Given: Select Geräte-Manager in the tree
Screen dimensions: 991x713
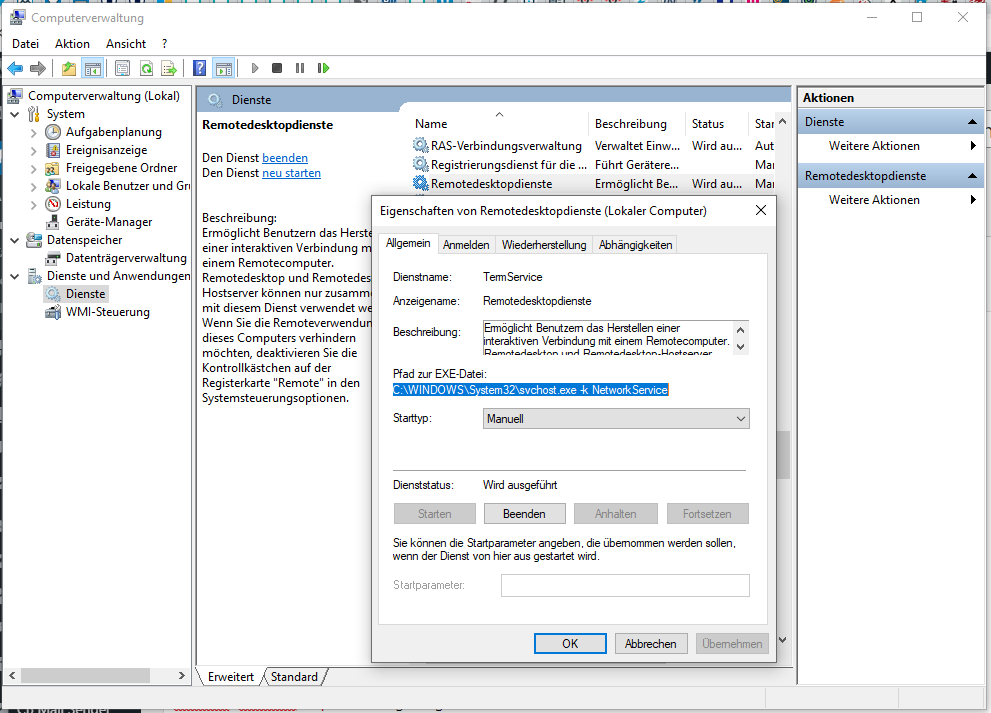Looking at the screenshot, I should [x=109, y=222].
